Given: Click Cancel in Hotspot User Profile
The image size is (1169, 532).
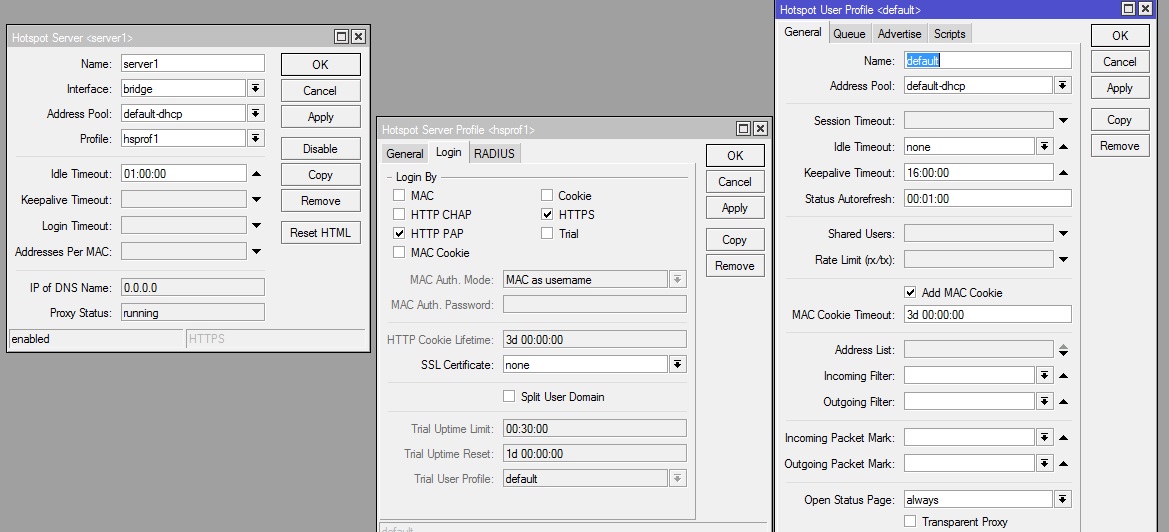Looking at the screenshot, I should click(x=1120, y=62).
